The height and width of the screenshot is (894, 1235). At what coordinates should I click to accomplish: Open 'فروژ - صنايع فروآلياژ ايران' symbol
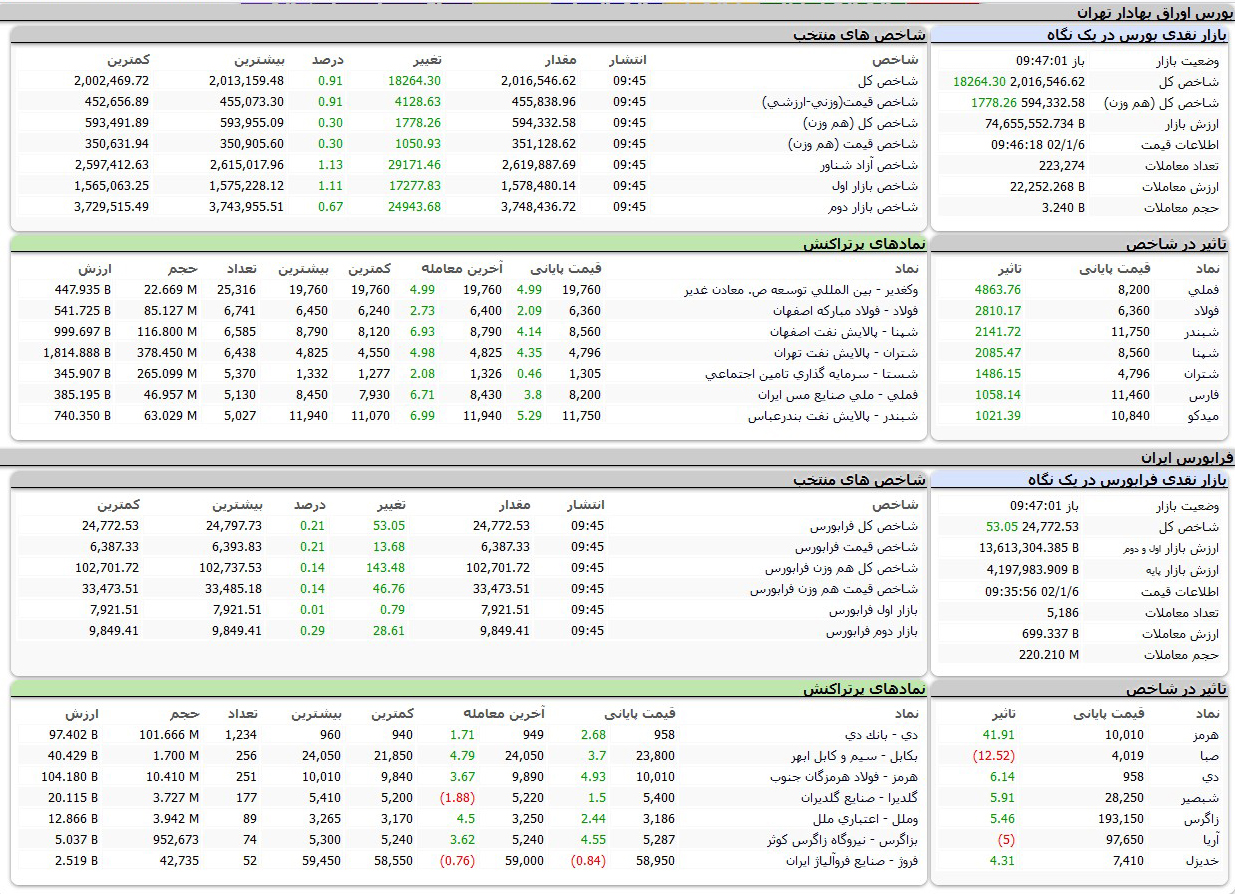[x=852, y=861]
